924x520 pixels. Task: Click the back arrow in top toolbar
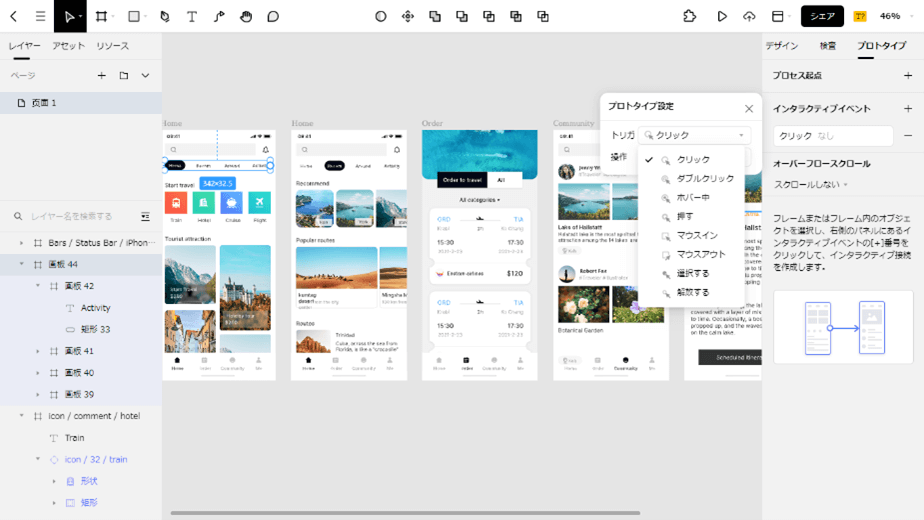14,17
